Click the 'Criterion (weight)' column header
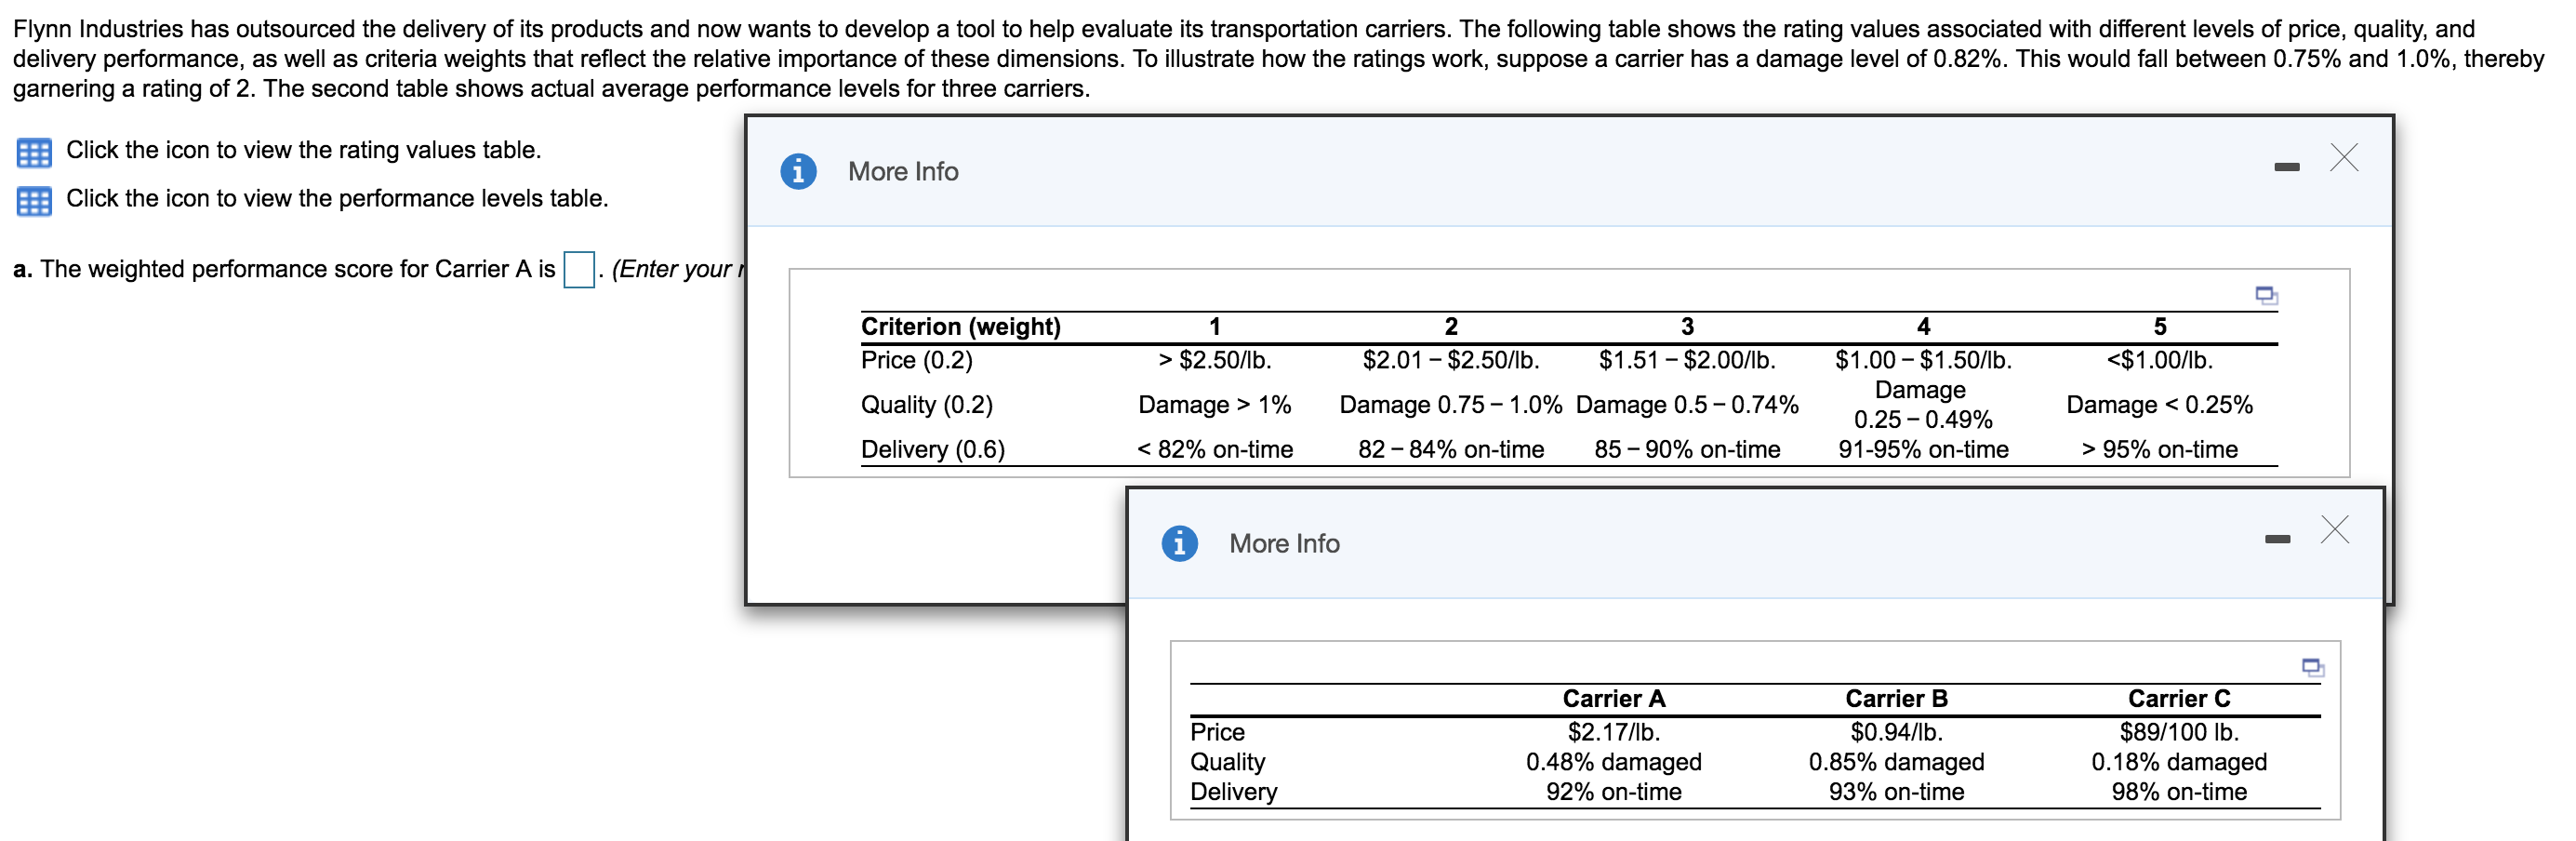2576x841 pixels. pyautogui.click(x=961, y=327)
